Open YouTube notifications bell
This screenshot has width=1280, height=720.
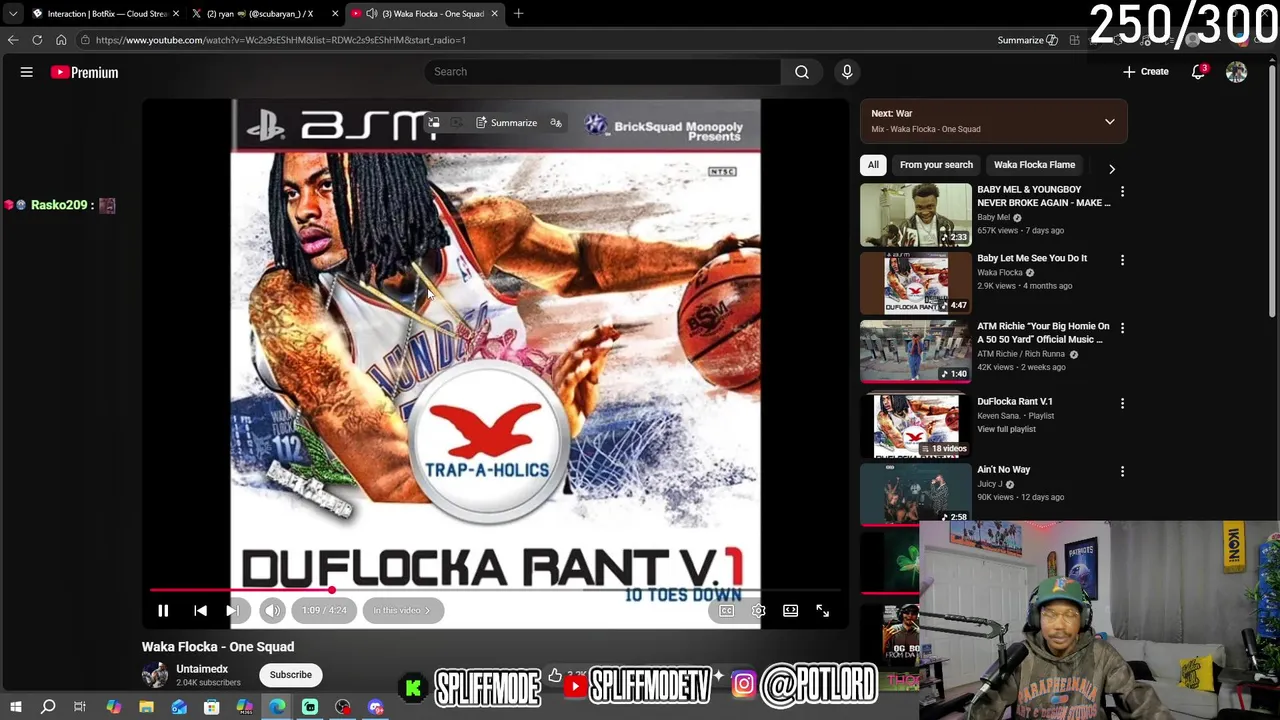[x=1198, y=72]
